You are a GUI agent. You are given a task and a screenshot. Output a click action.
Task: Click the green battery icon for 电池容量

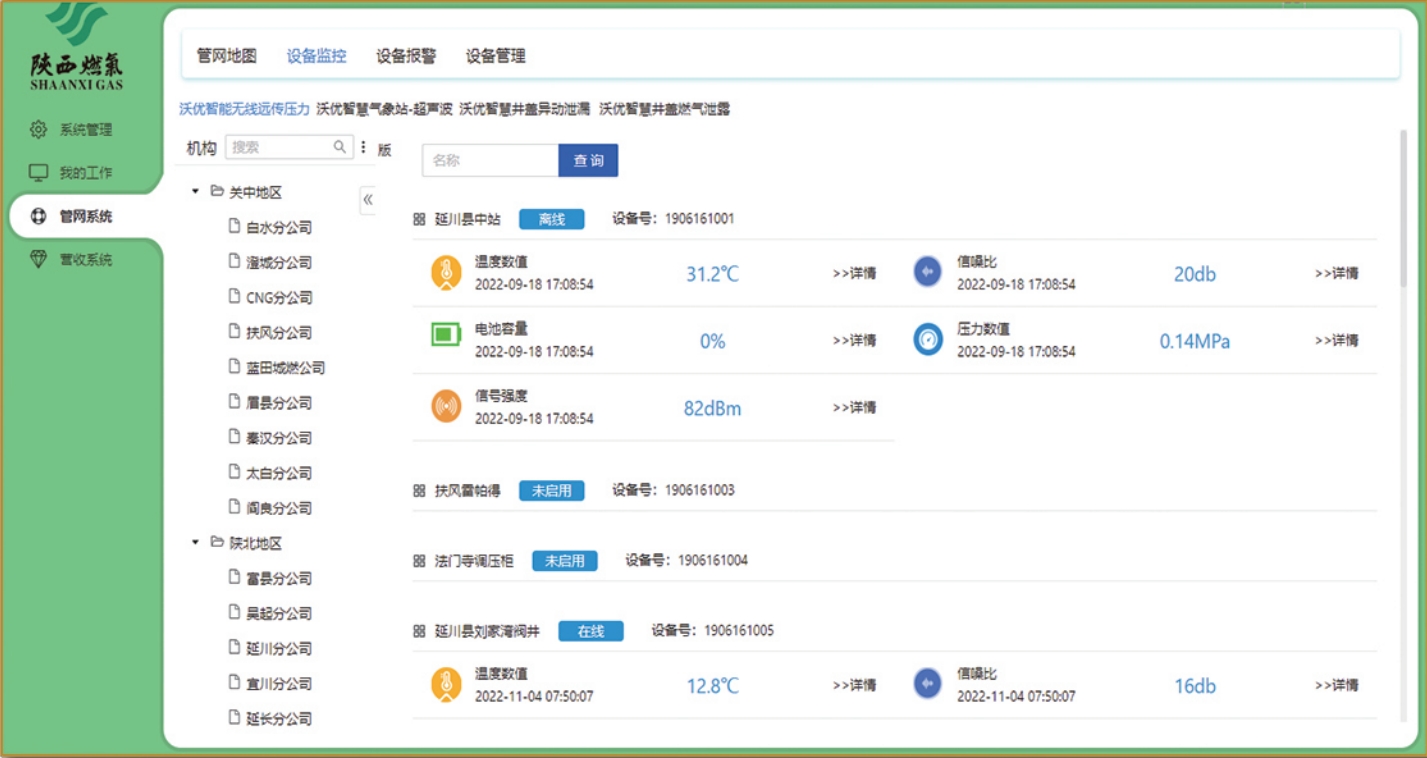446,335
